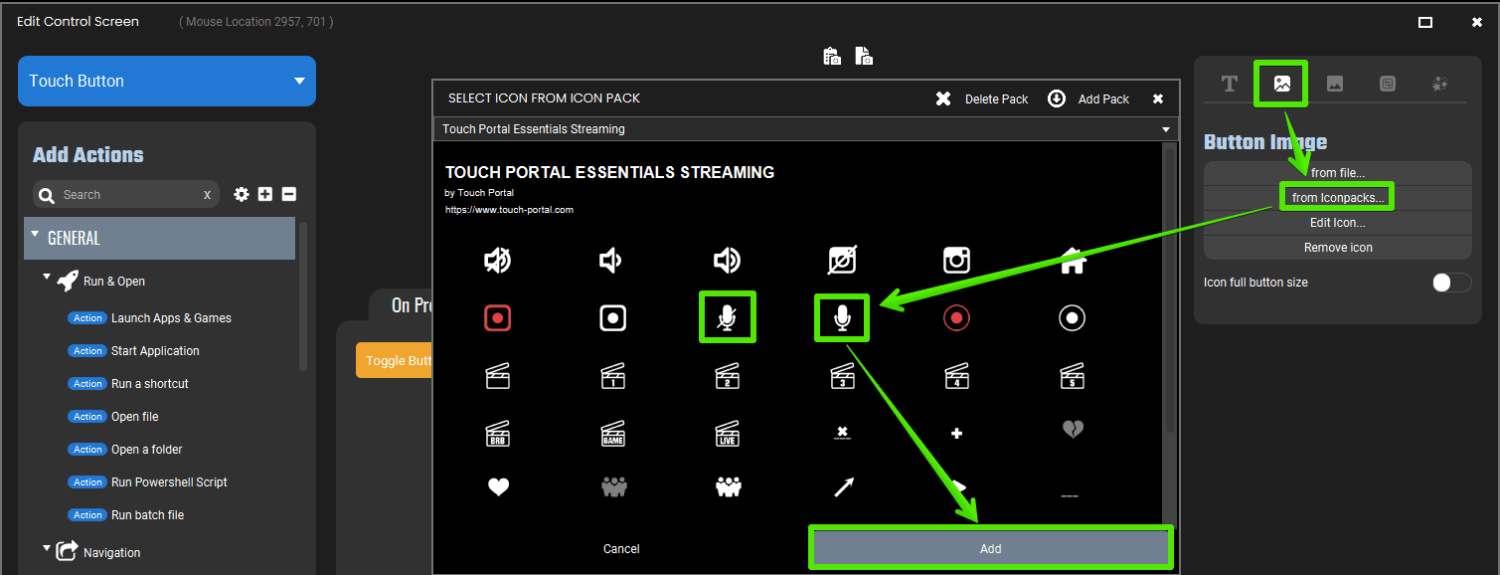Select the active microphone icon
The height and width of the screenshot is (575, 1500).
(x=842, y=318)
